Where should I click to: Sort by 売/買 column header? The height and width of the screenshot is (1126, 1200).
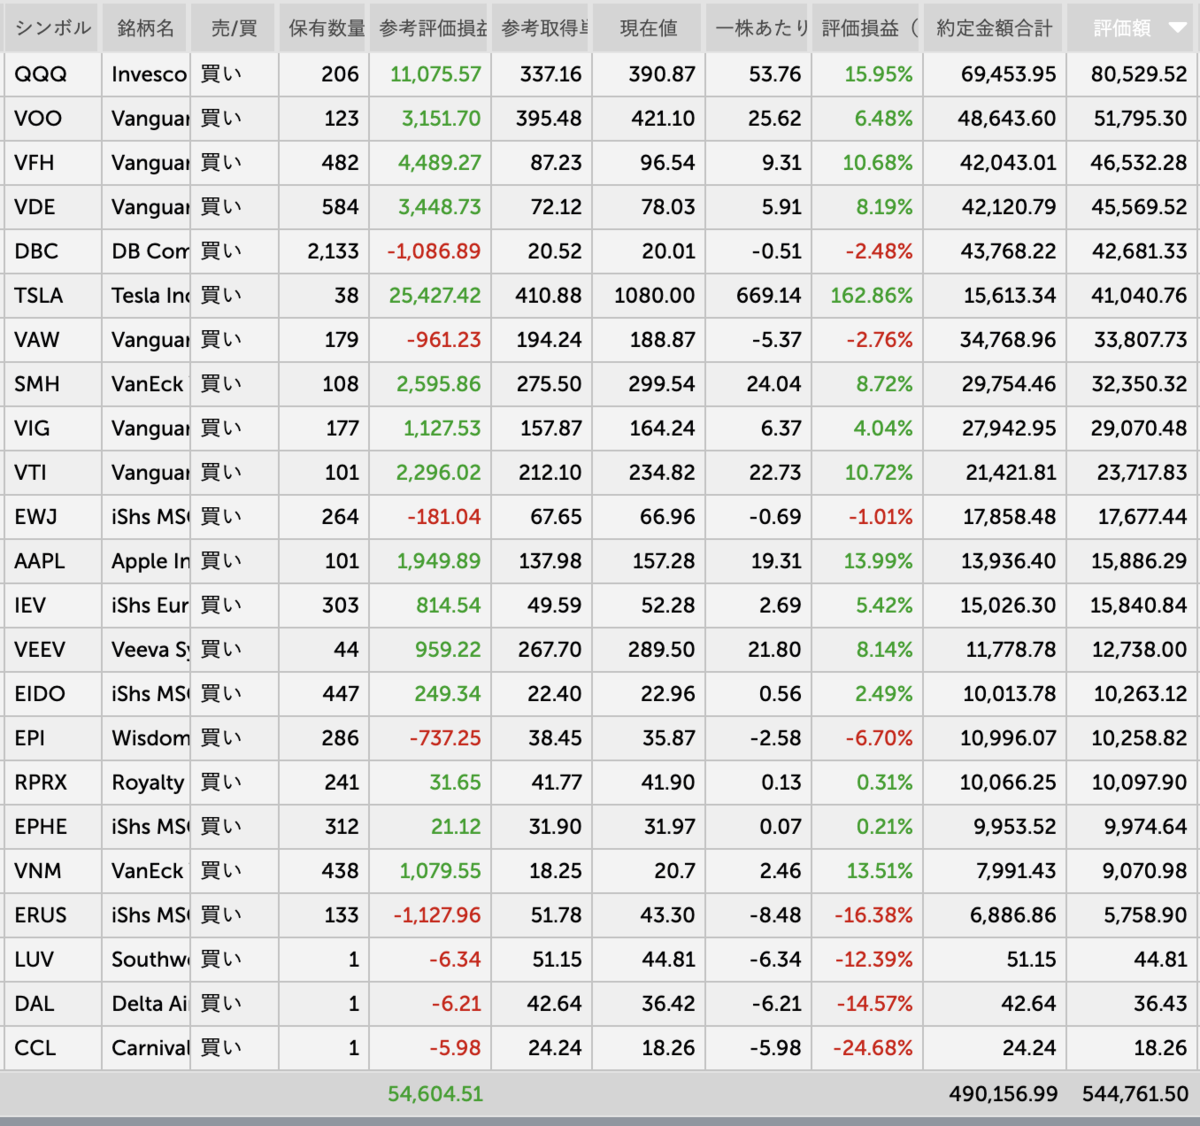point(234,29)
